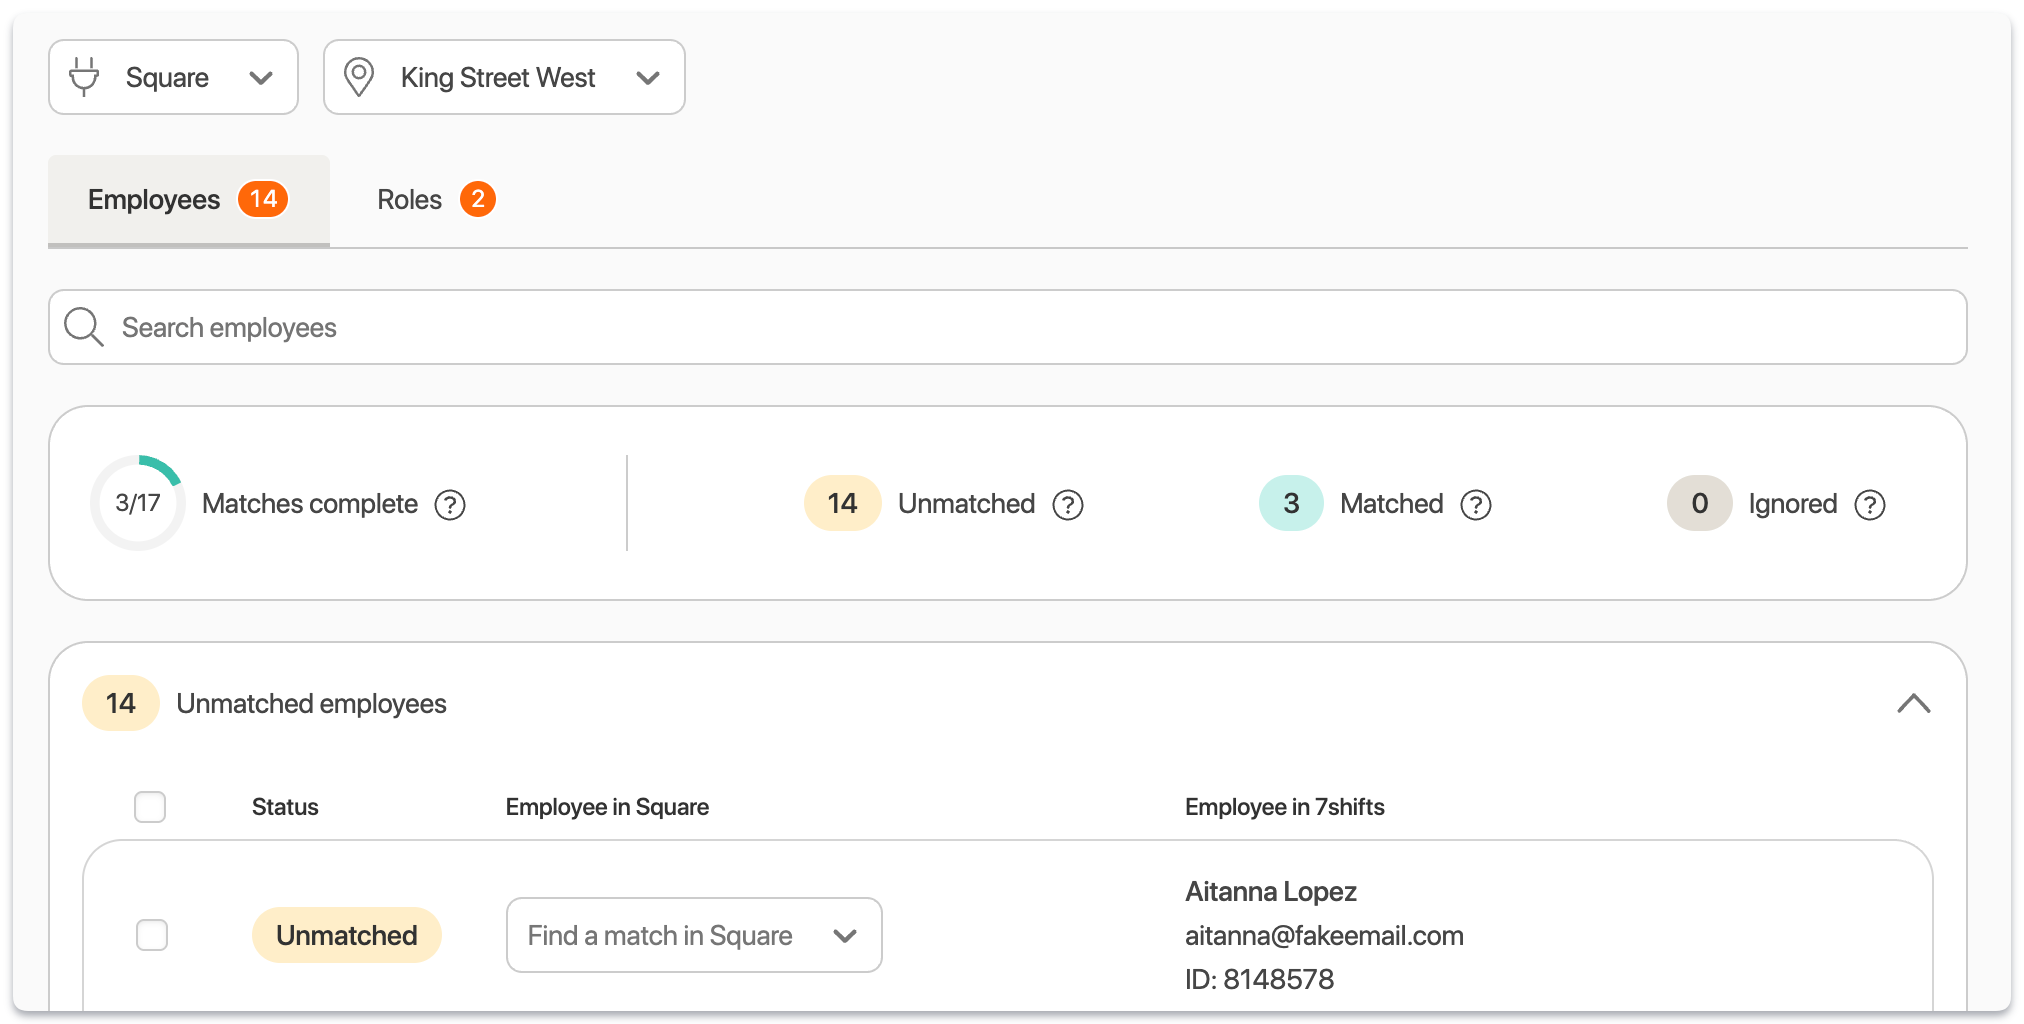Screen dimensions: 2024x1024
Task: Open help icon next to Unmatched
Action: click(x=1068, y=505)
